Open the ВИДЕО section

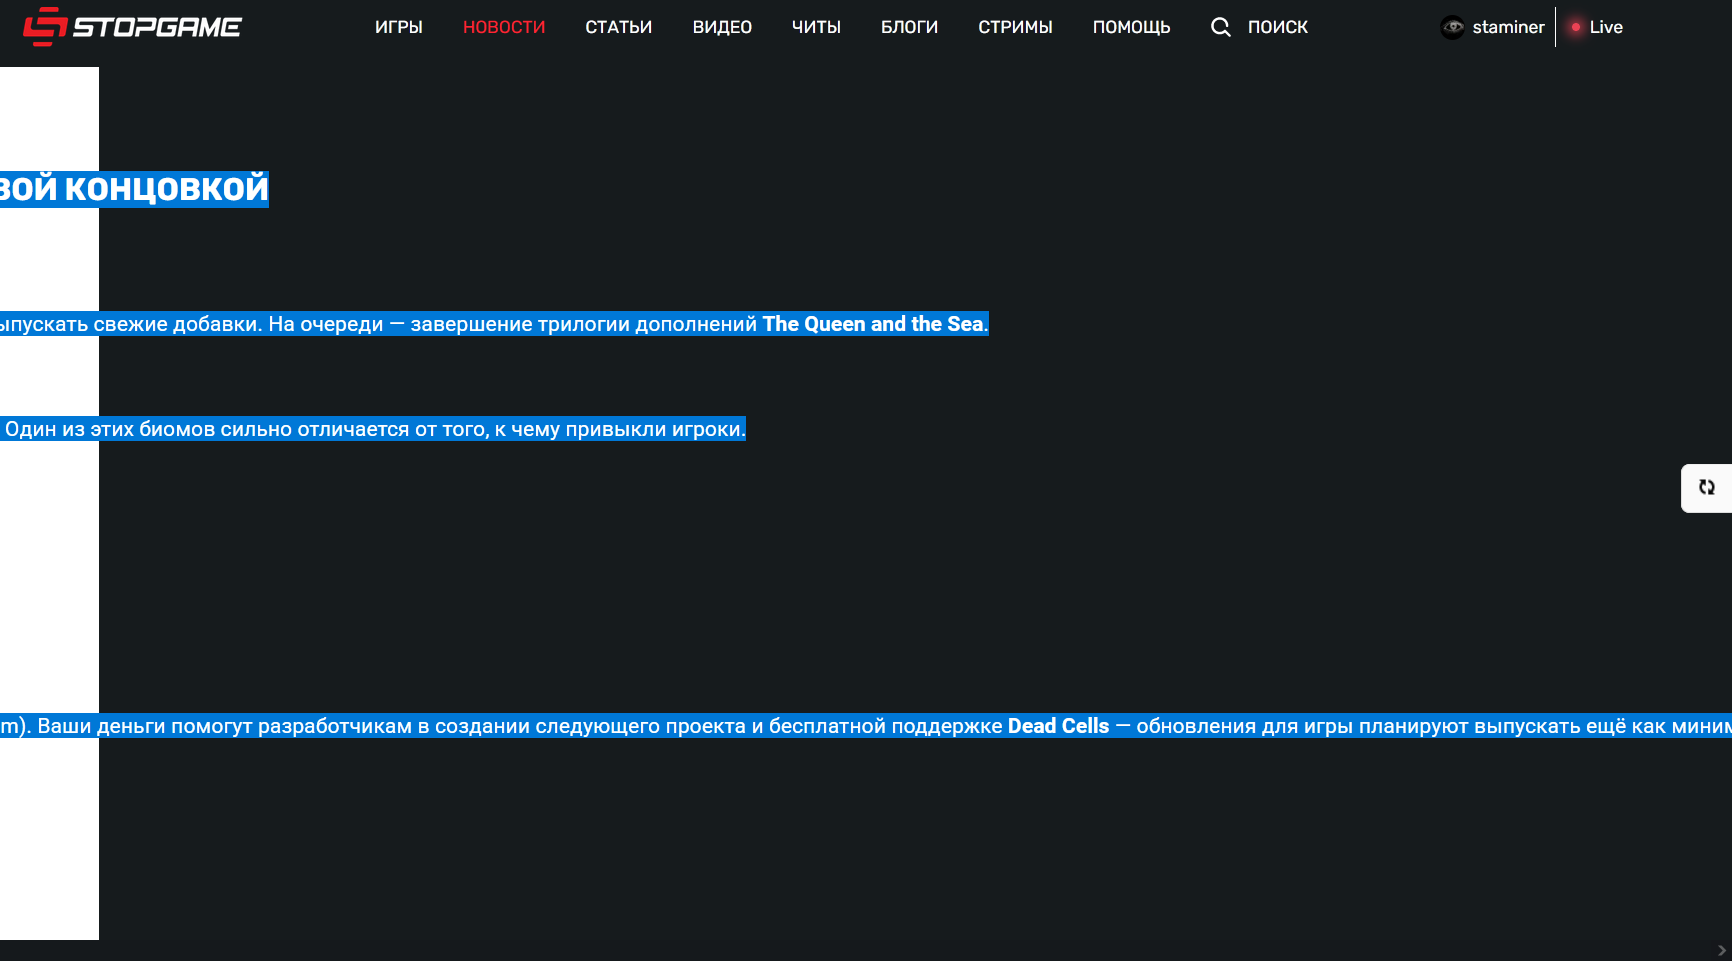tap(722, 27)
